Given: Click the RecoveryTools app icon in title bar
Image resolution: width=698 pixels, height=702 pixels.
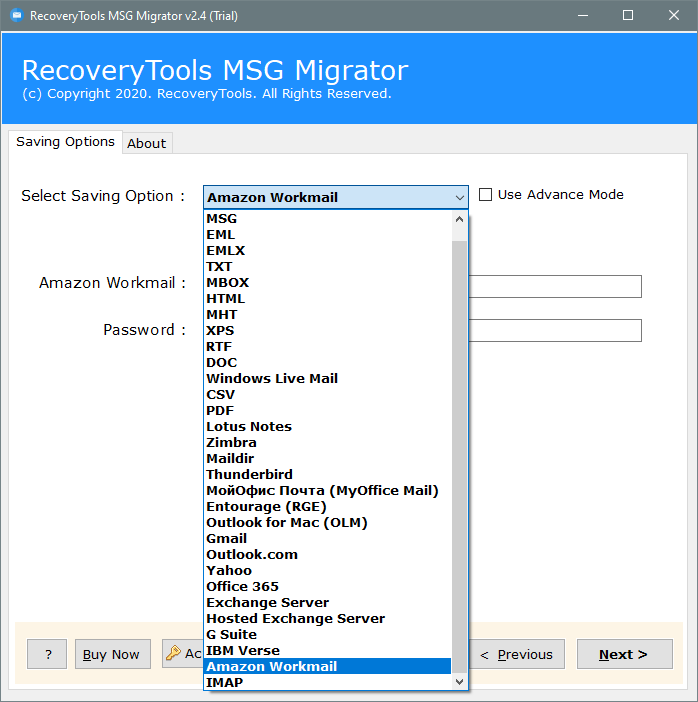Looking at the screenshot, I should pos(17,15).
